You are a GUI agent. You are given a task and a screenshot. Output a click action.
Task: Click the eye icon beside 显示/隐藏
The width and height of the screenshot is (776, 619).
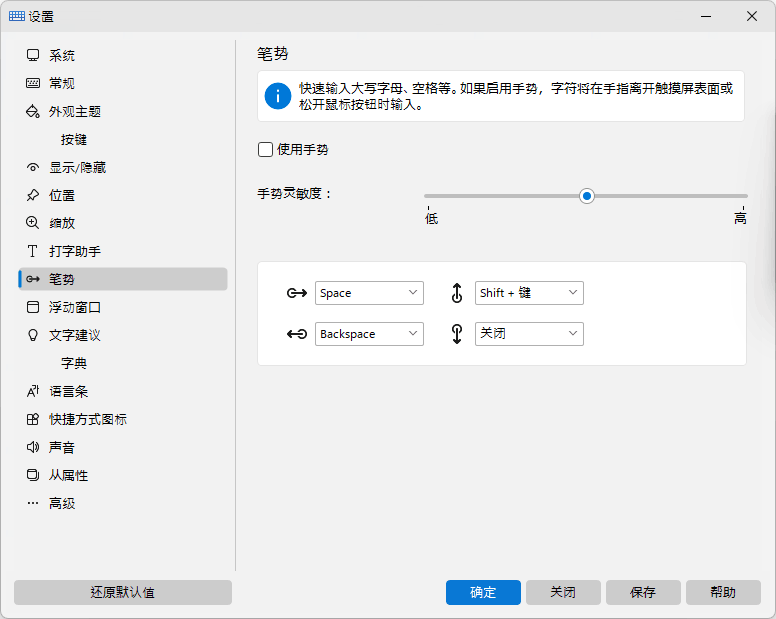point(33,168)
